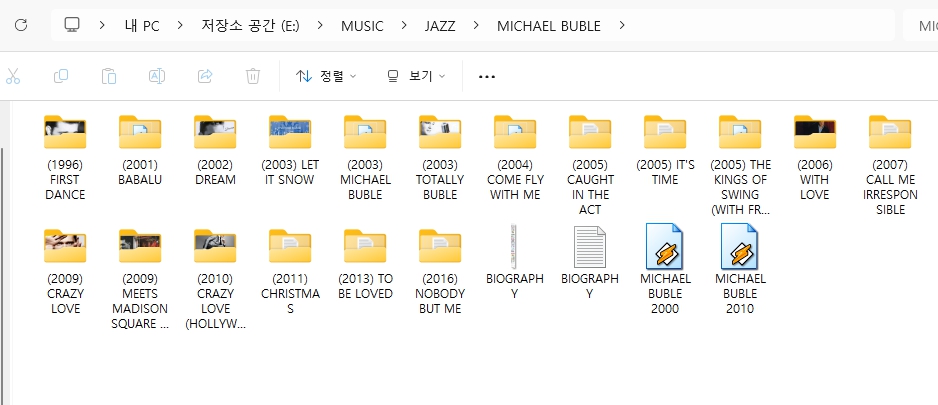Select the (2005) THE KINGS OF SWING folder
This screenshot has height=405, width=938.
pos(740,166)
